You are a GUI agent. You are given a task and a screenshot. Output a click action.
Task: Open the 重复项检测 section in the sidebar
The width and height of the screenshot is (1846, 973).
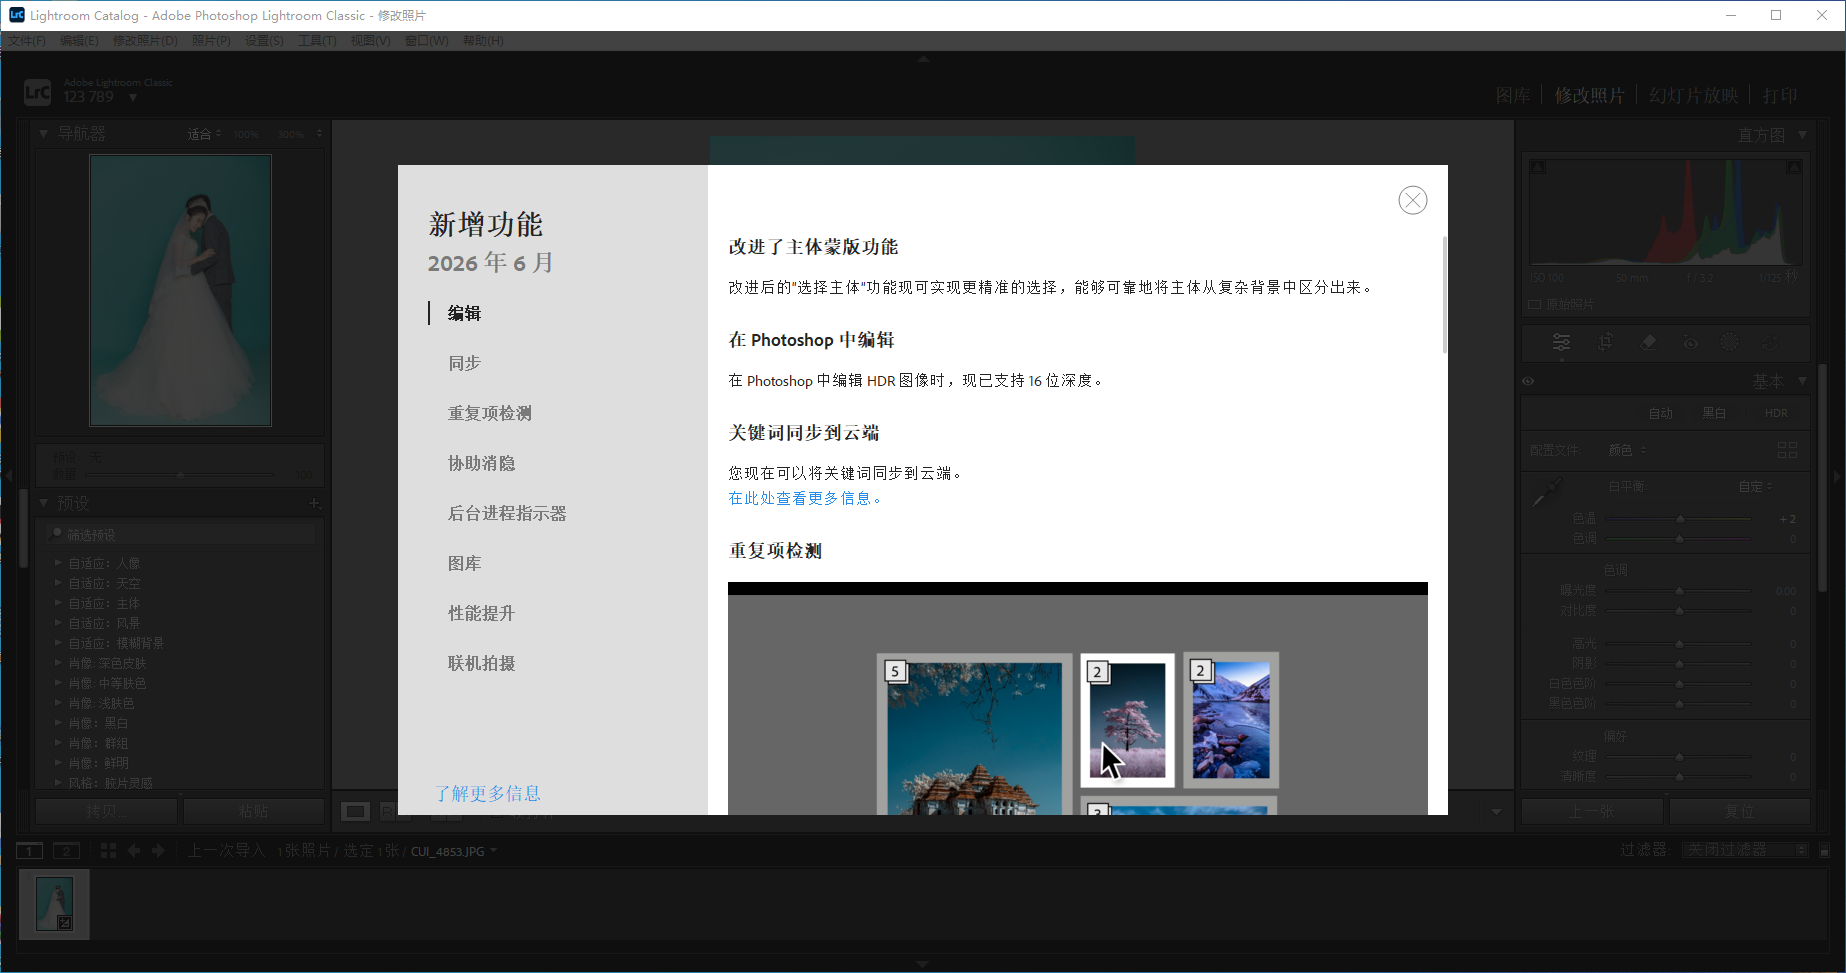coord(490,413)
